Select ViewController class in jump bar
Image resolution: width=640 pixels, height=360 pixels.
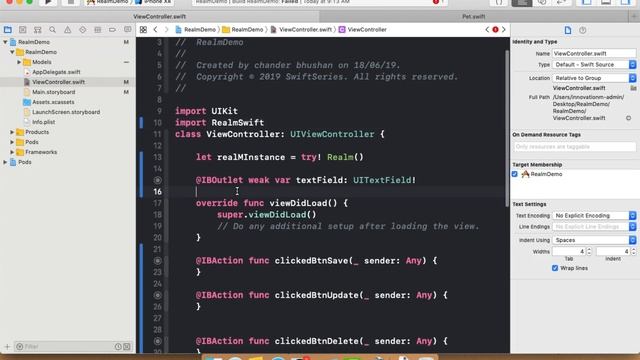(362, 29)
